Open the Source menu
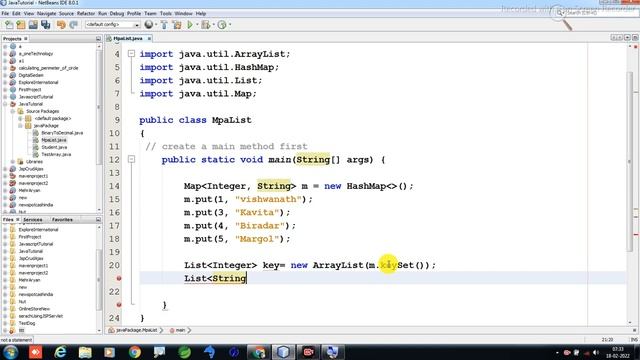 click(66, 13)
